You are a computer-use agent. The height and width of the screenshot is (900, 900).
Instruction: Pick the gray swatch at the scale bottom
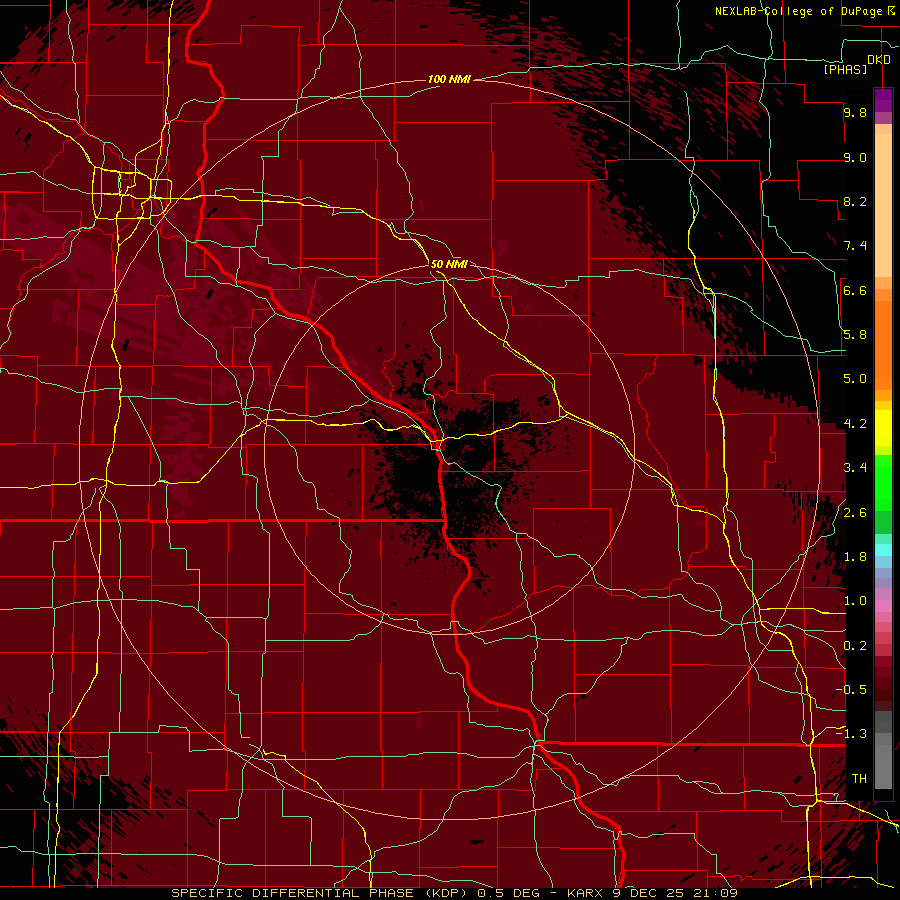883,761
